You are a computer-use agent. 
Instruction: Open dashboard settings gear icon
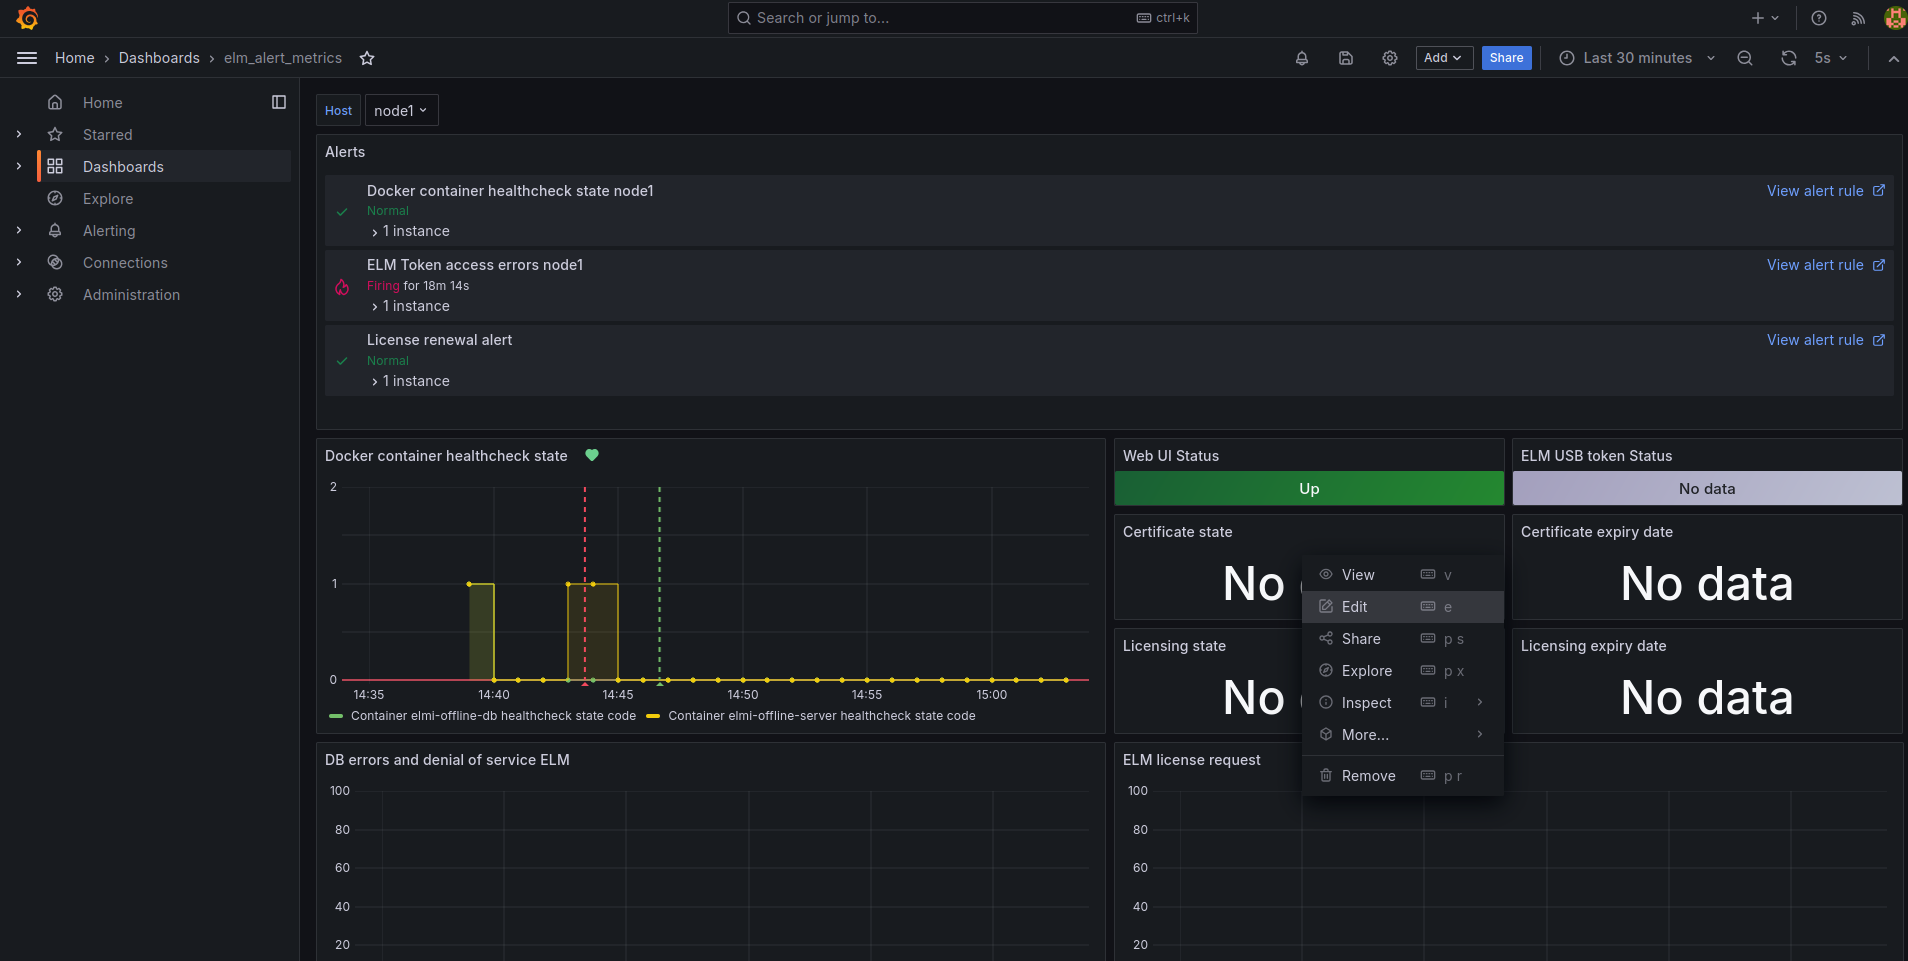(1390, 58)
